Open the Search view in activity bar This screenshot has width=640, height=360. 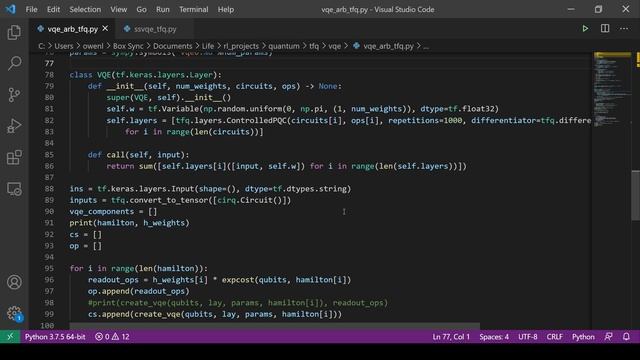coord(14,63)
